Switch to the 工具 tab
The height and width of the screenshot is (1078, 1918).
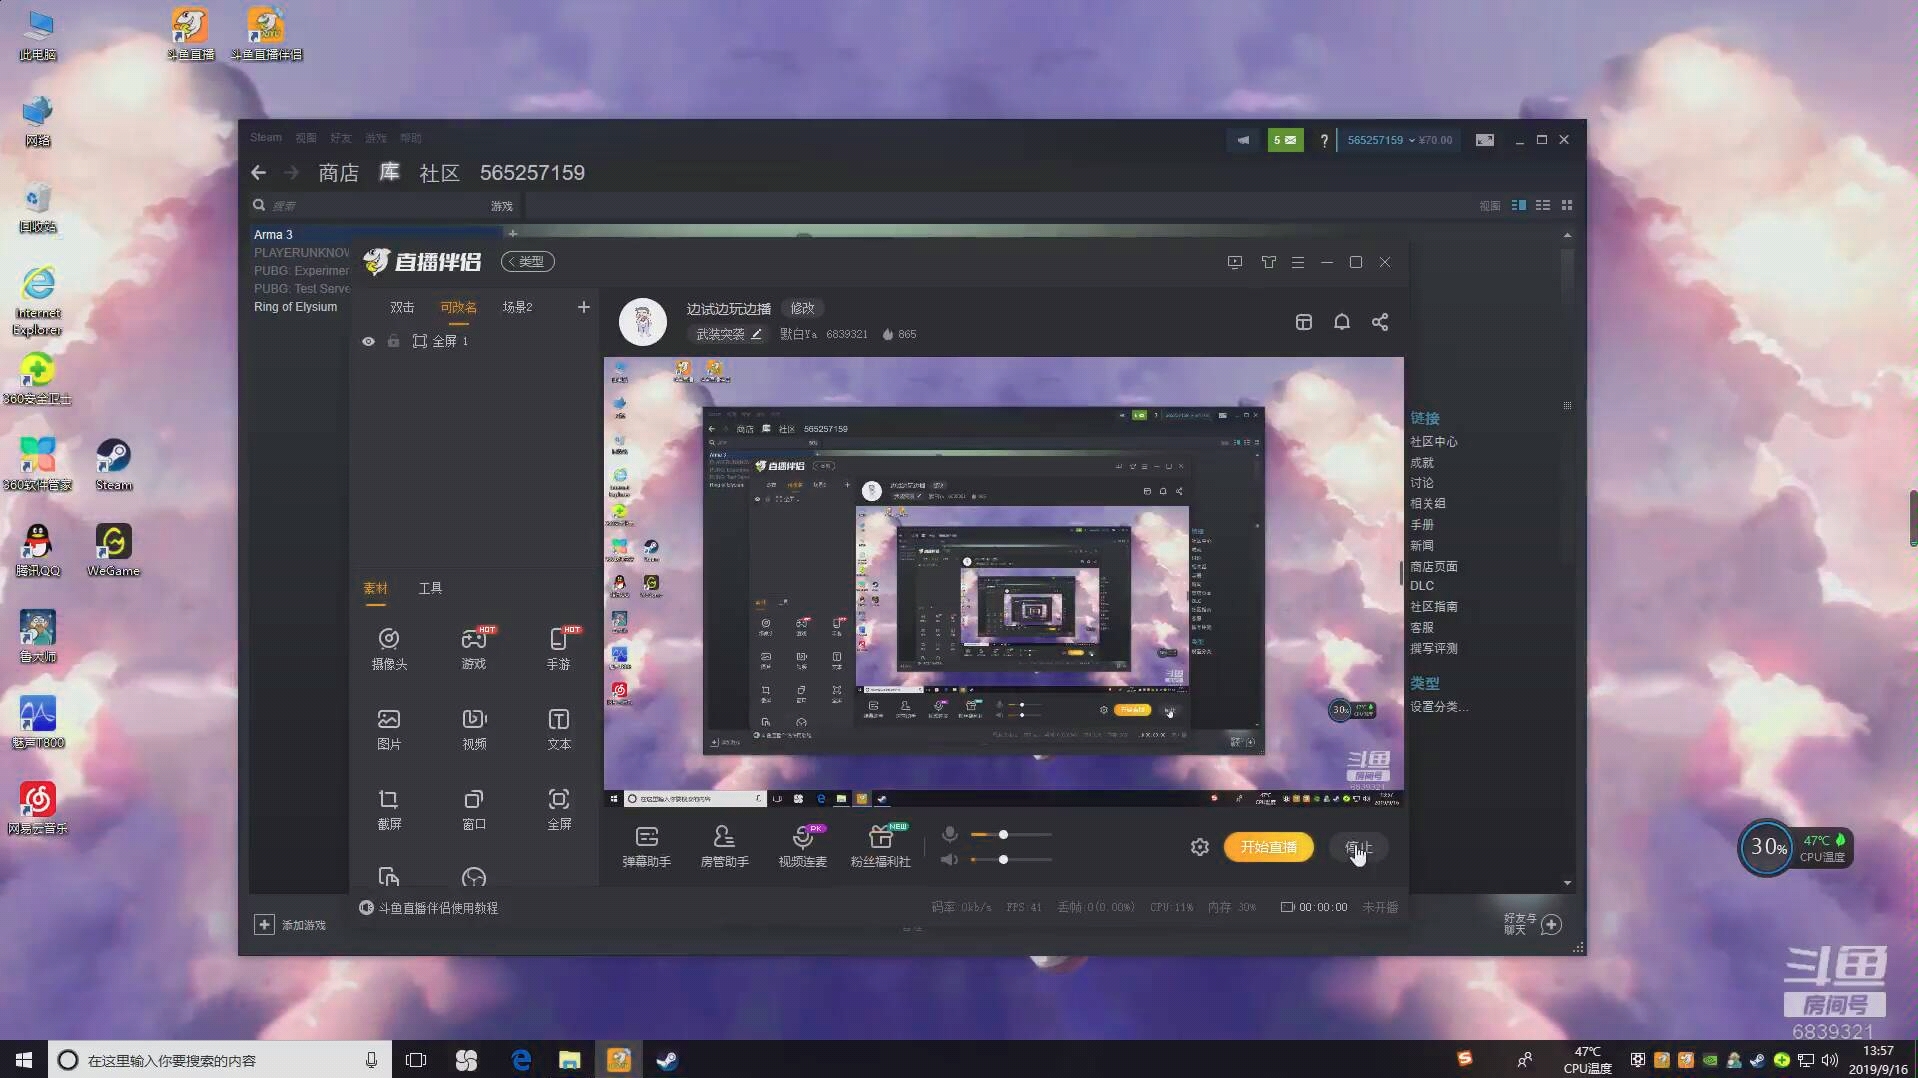[x=430, y=588]
